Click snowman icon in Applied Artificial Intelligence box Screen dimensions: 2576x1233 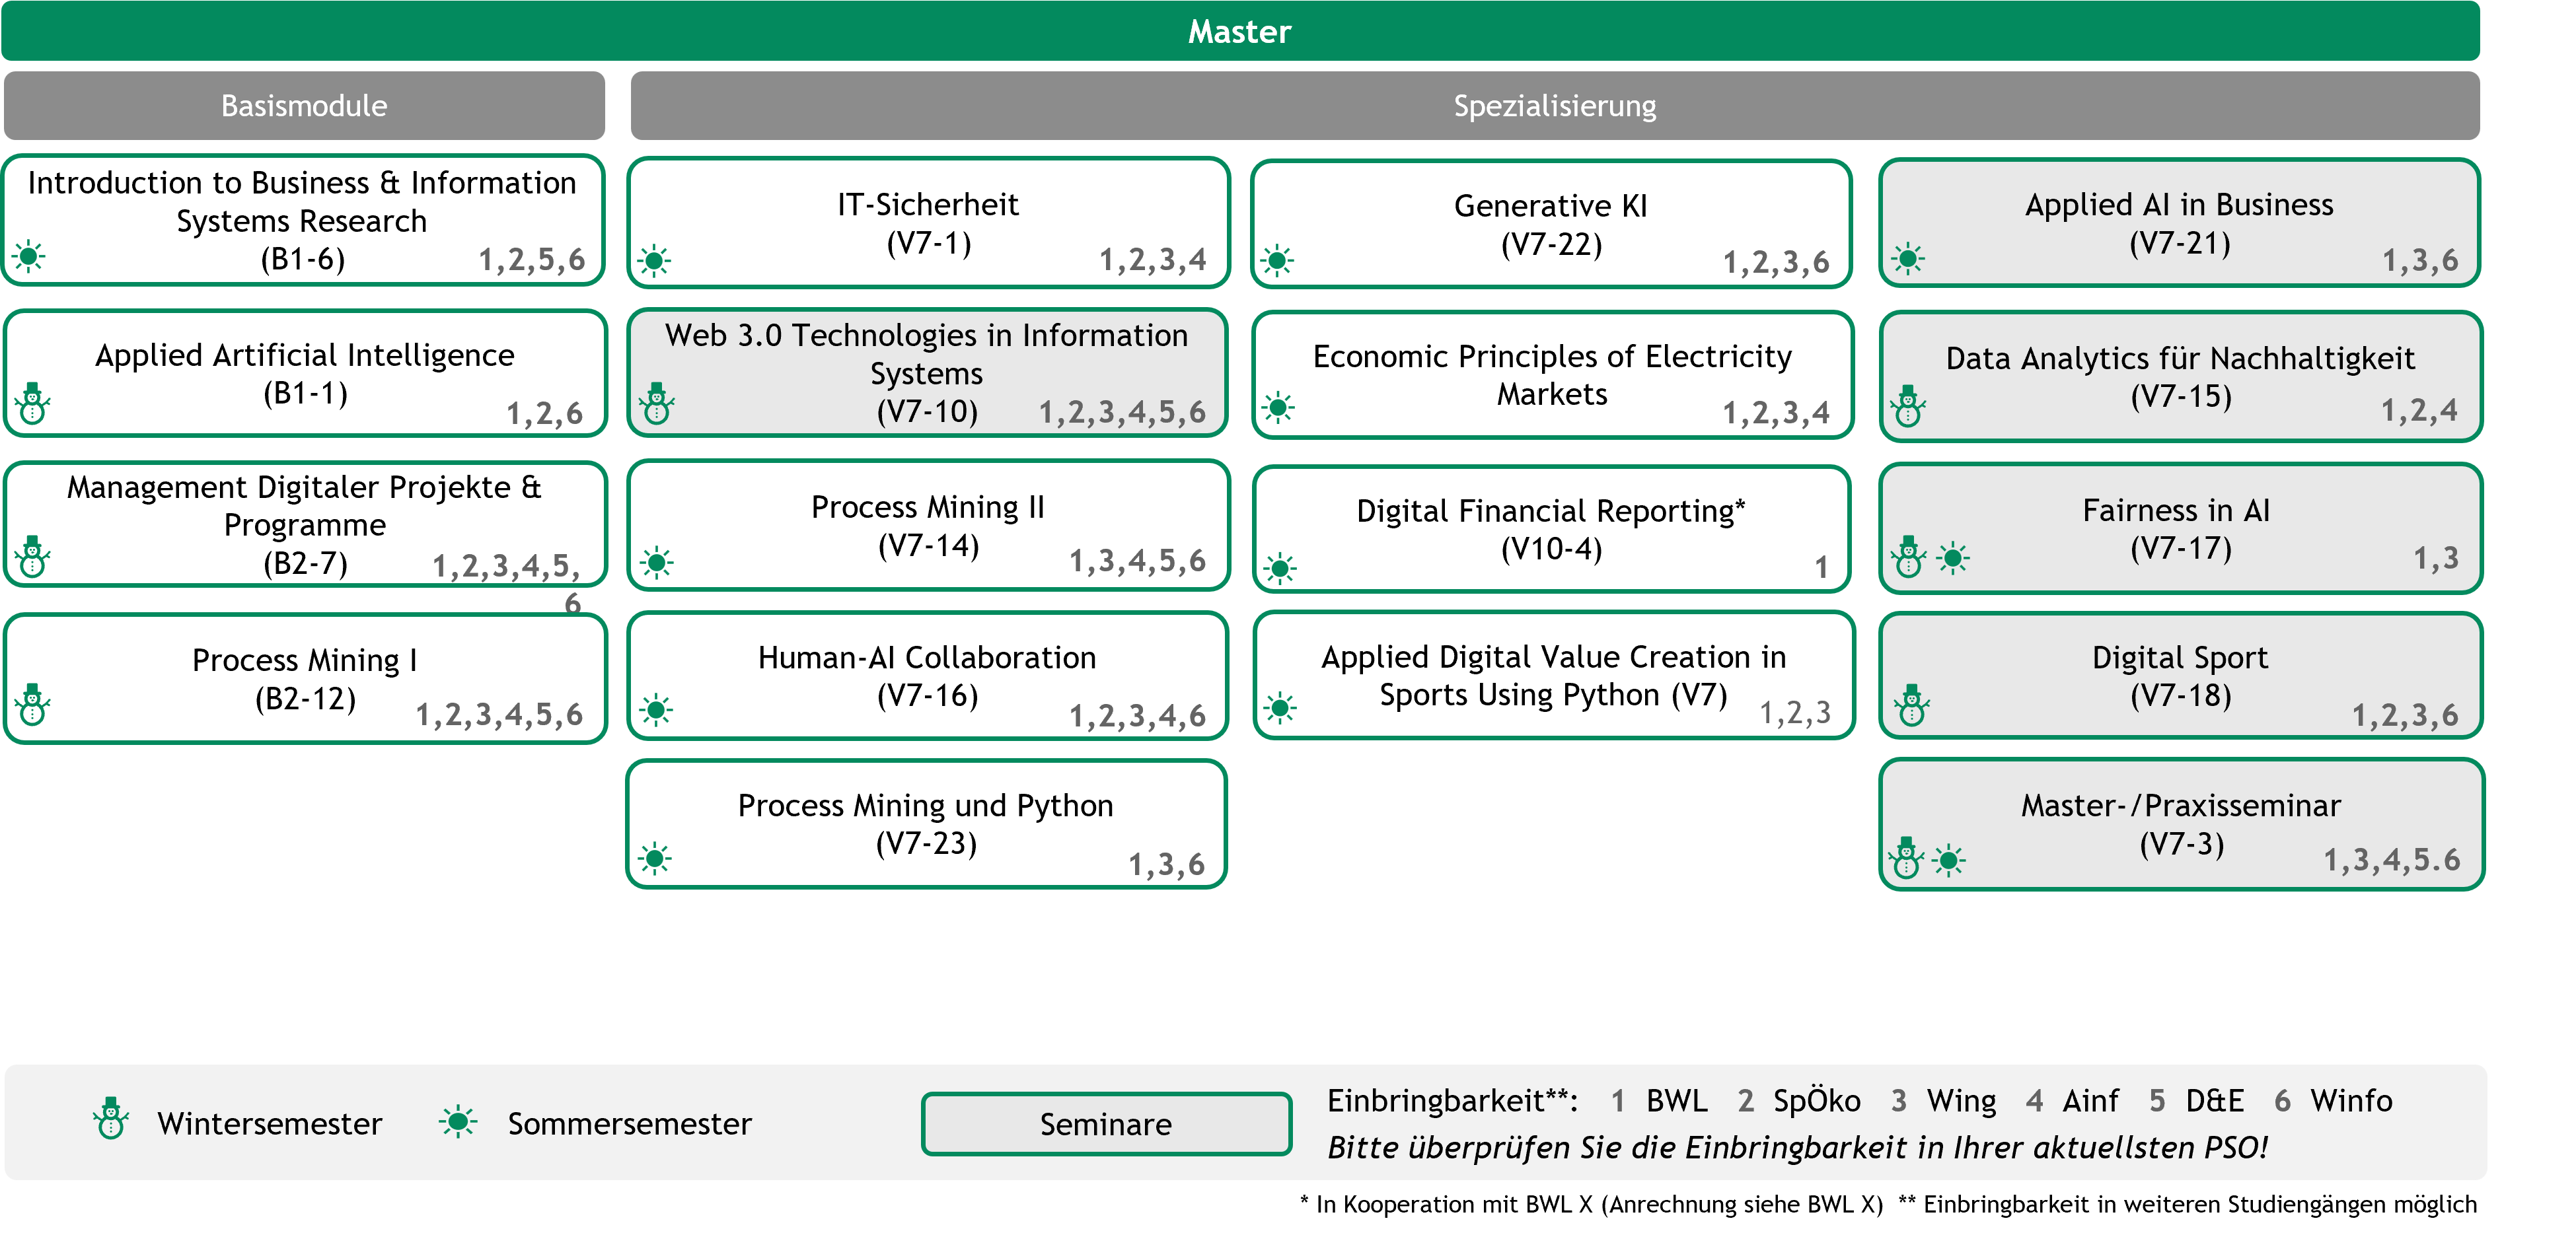pos(33,404)
